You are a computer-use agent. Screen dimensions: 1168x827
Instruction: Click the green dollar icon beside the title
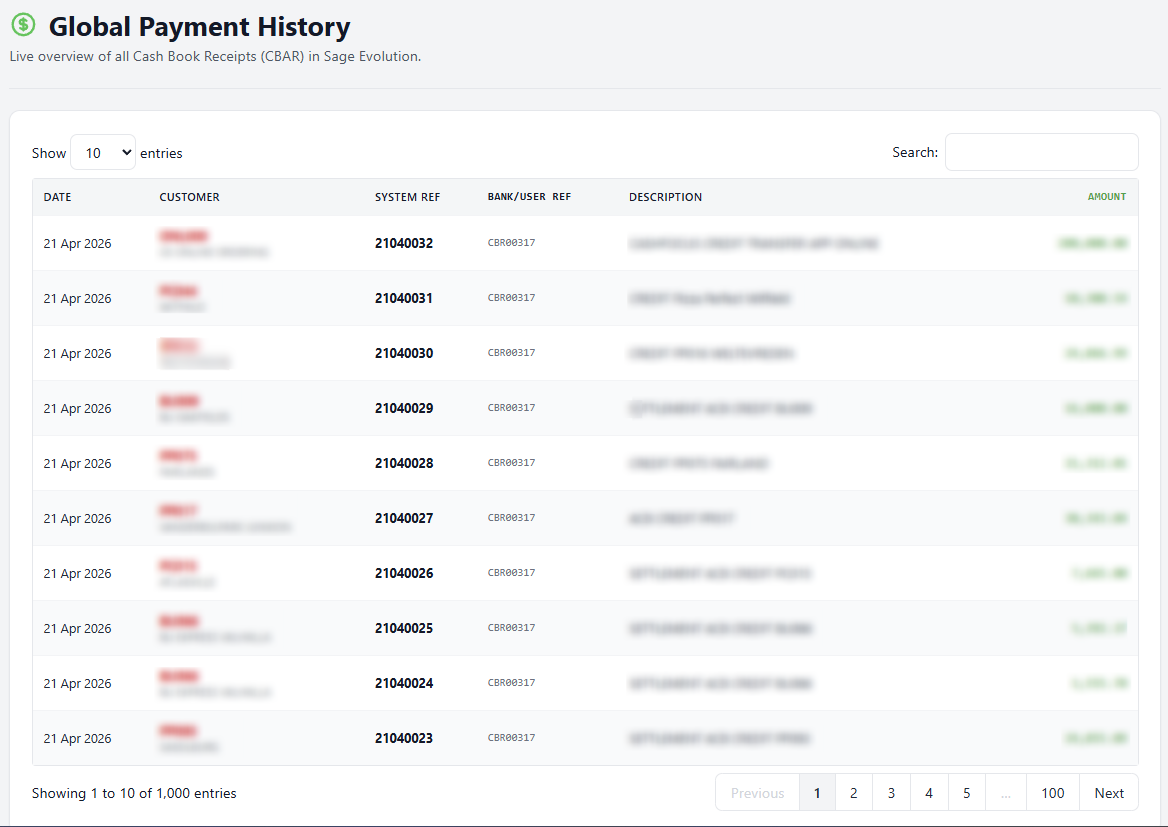pos(23,25)
